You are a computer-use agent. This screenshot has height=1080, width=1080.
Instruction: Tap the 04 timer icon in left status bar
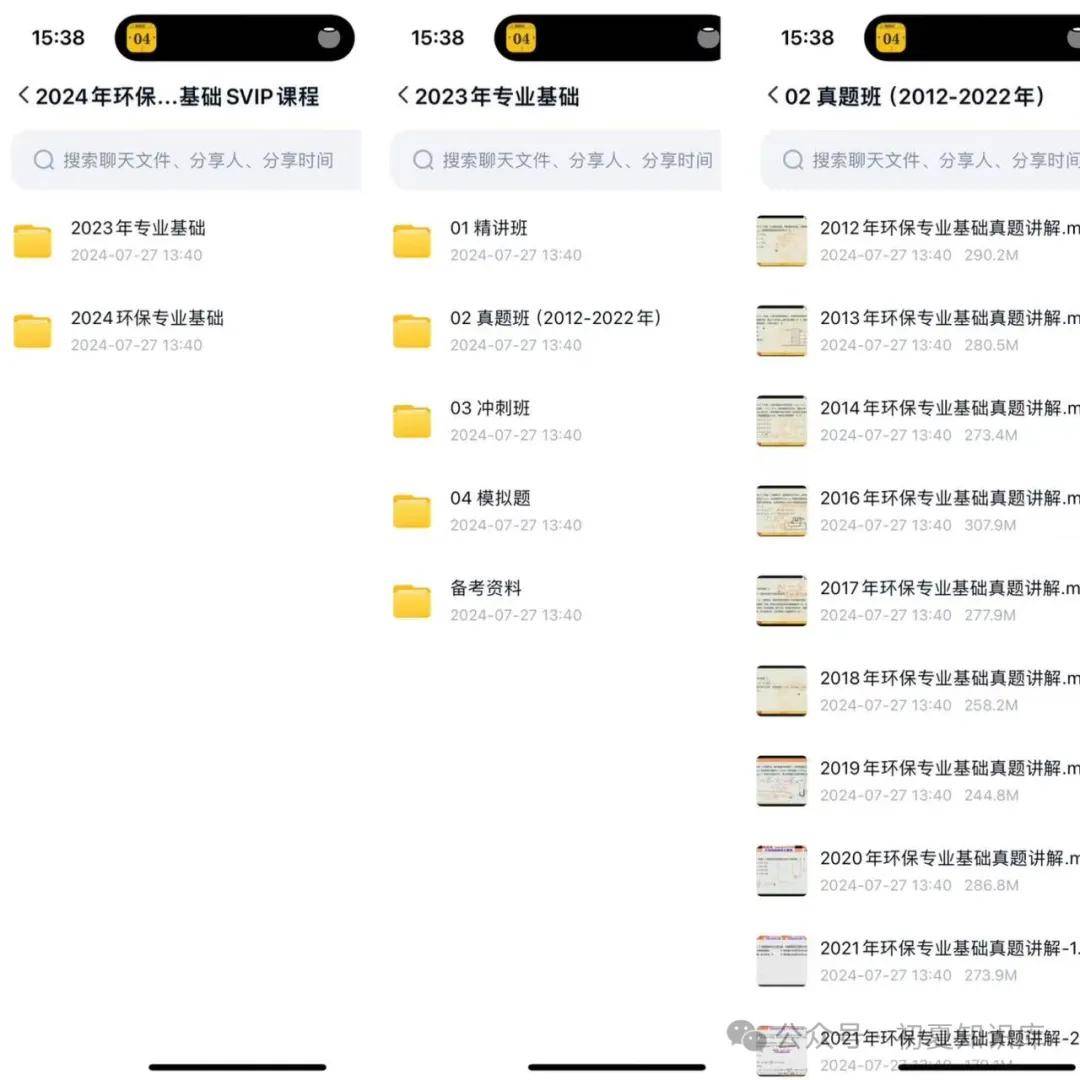click(141, 39)
